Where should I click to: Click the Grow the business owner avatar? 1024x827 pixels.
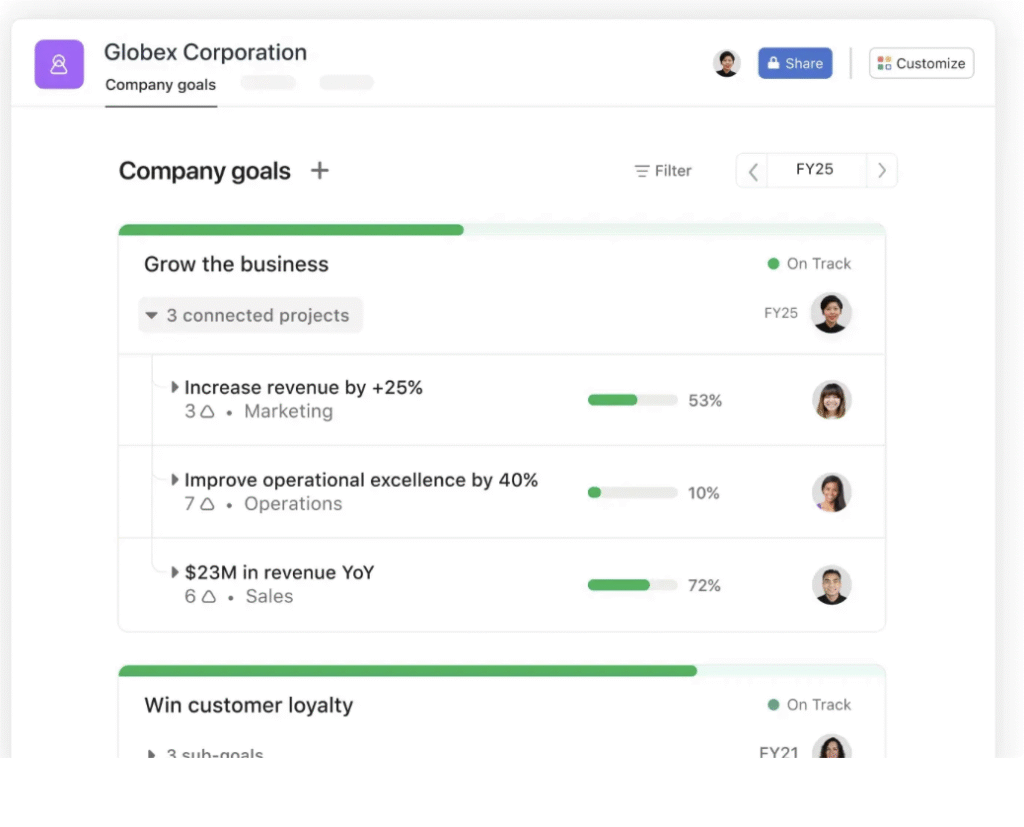pyautogui.click(x=831, y=313)
